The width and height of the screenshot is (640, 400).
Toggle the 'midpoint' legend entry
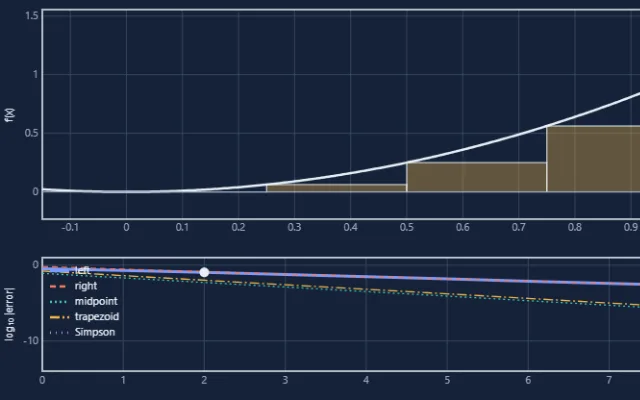(84, 302)
